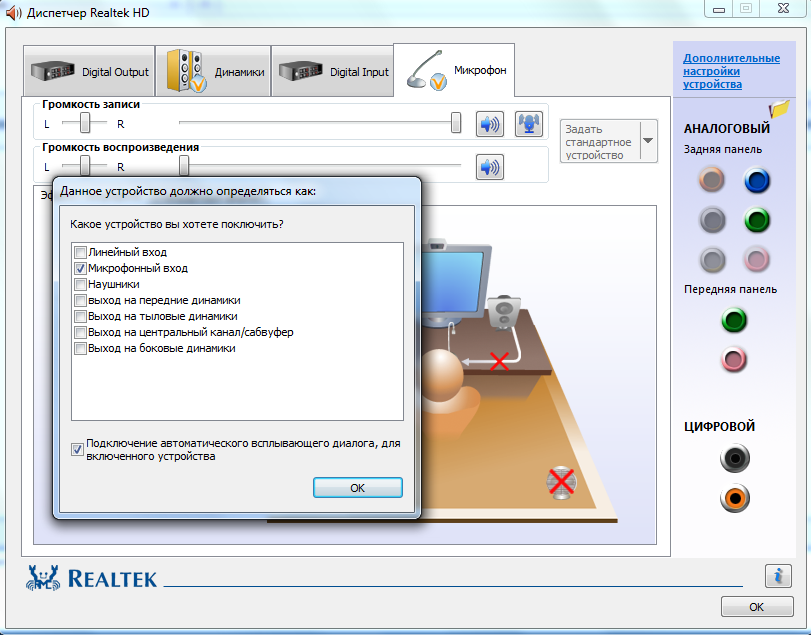Click the ЦИФРОВОЙ heading
Image resolution: width=811 pixels, height=635 pixels.
(719, 427)
